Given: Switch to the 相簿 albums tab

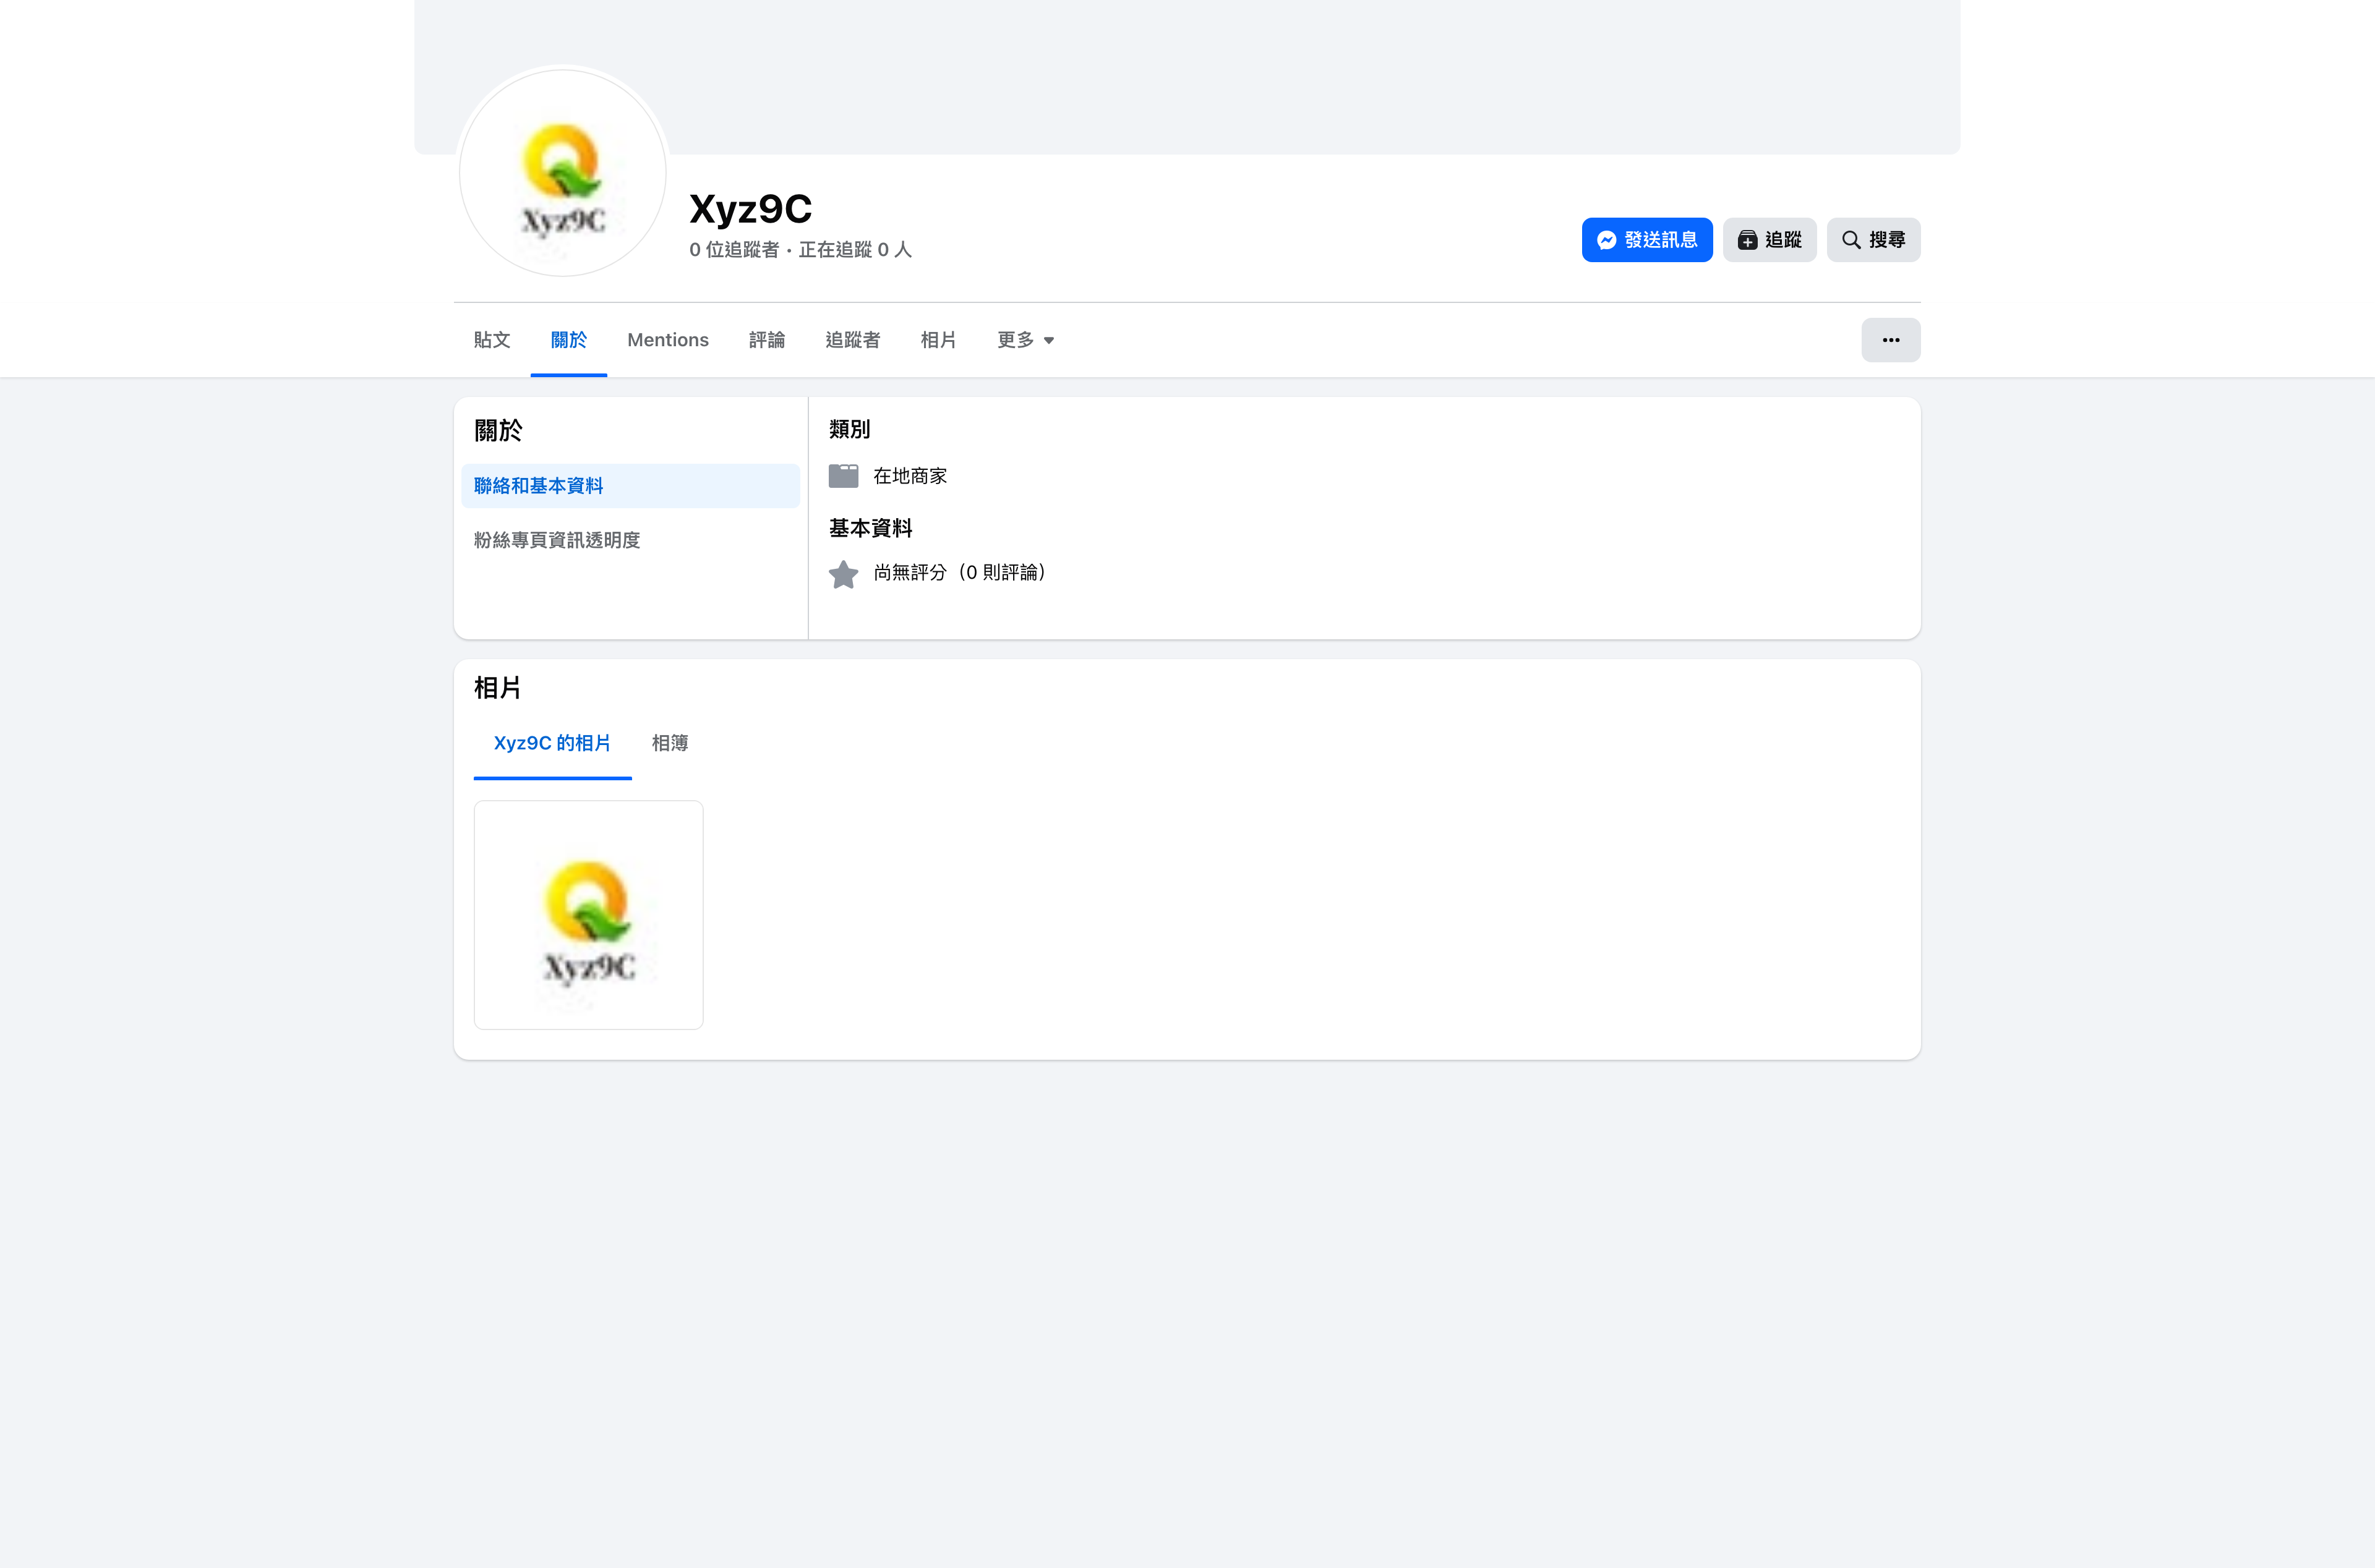Looking at the screenshot, I should point(669,743).
